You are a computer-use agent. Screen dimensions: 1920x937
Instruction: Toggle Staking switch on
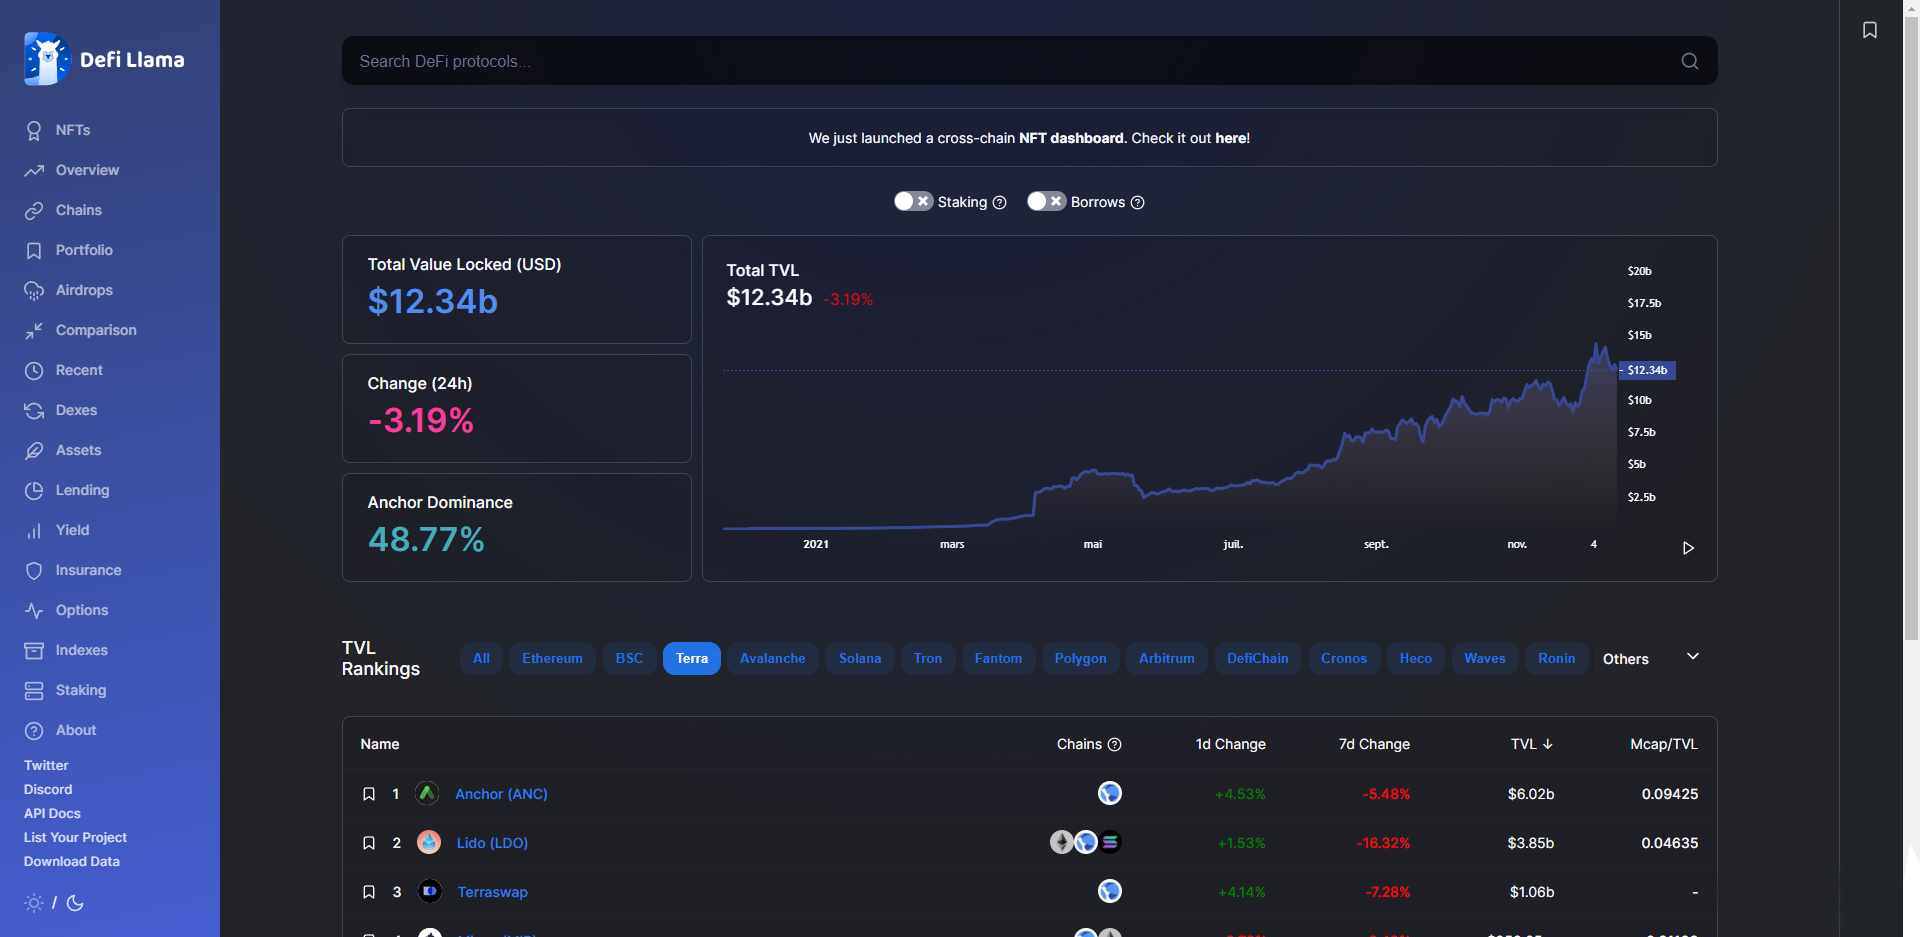tap(913, 201)
